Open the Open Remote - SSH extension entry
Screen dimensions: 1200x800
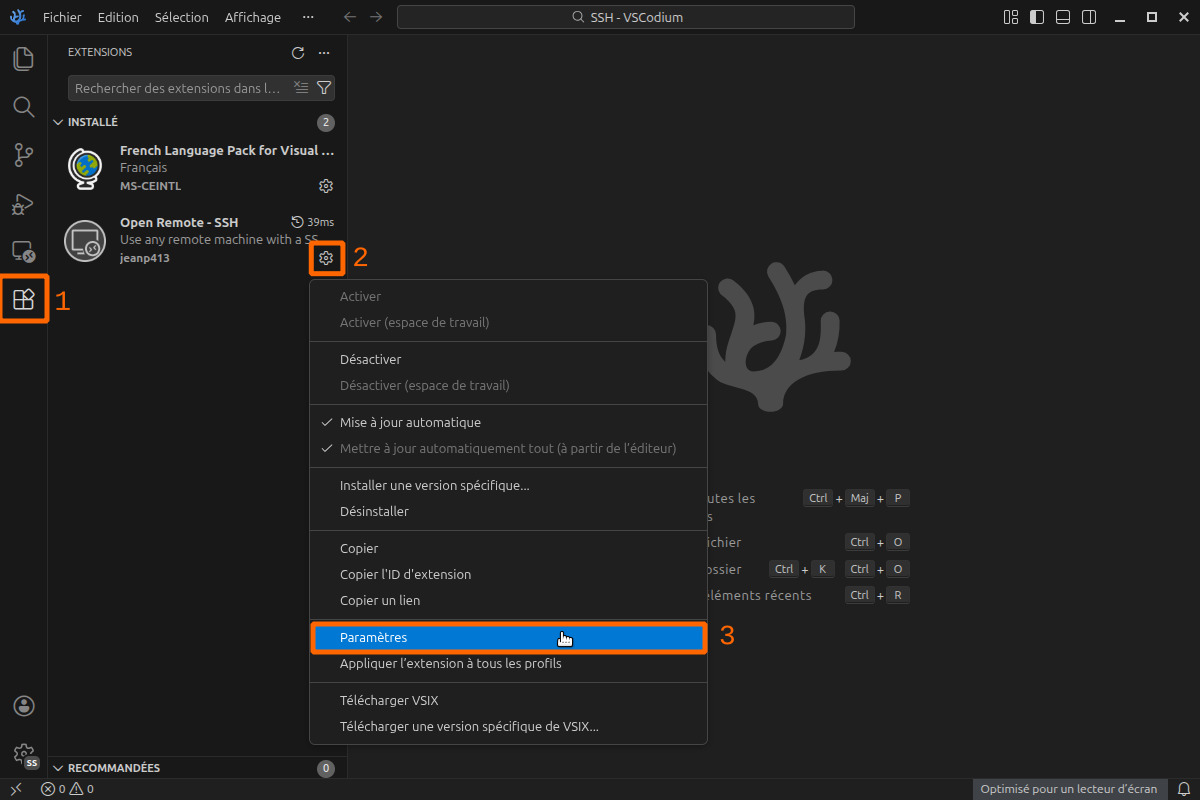pos(198,240)
